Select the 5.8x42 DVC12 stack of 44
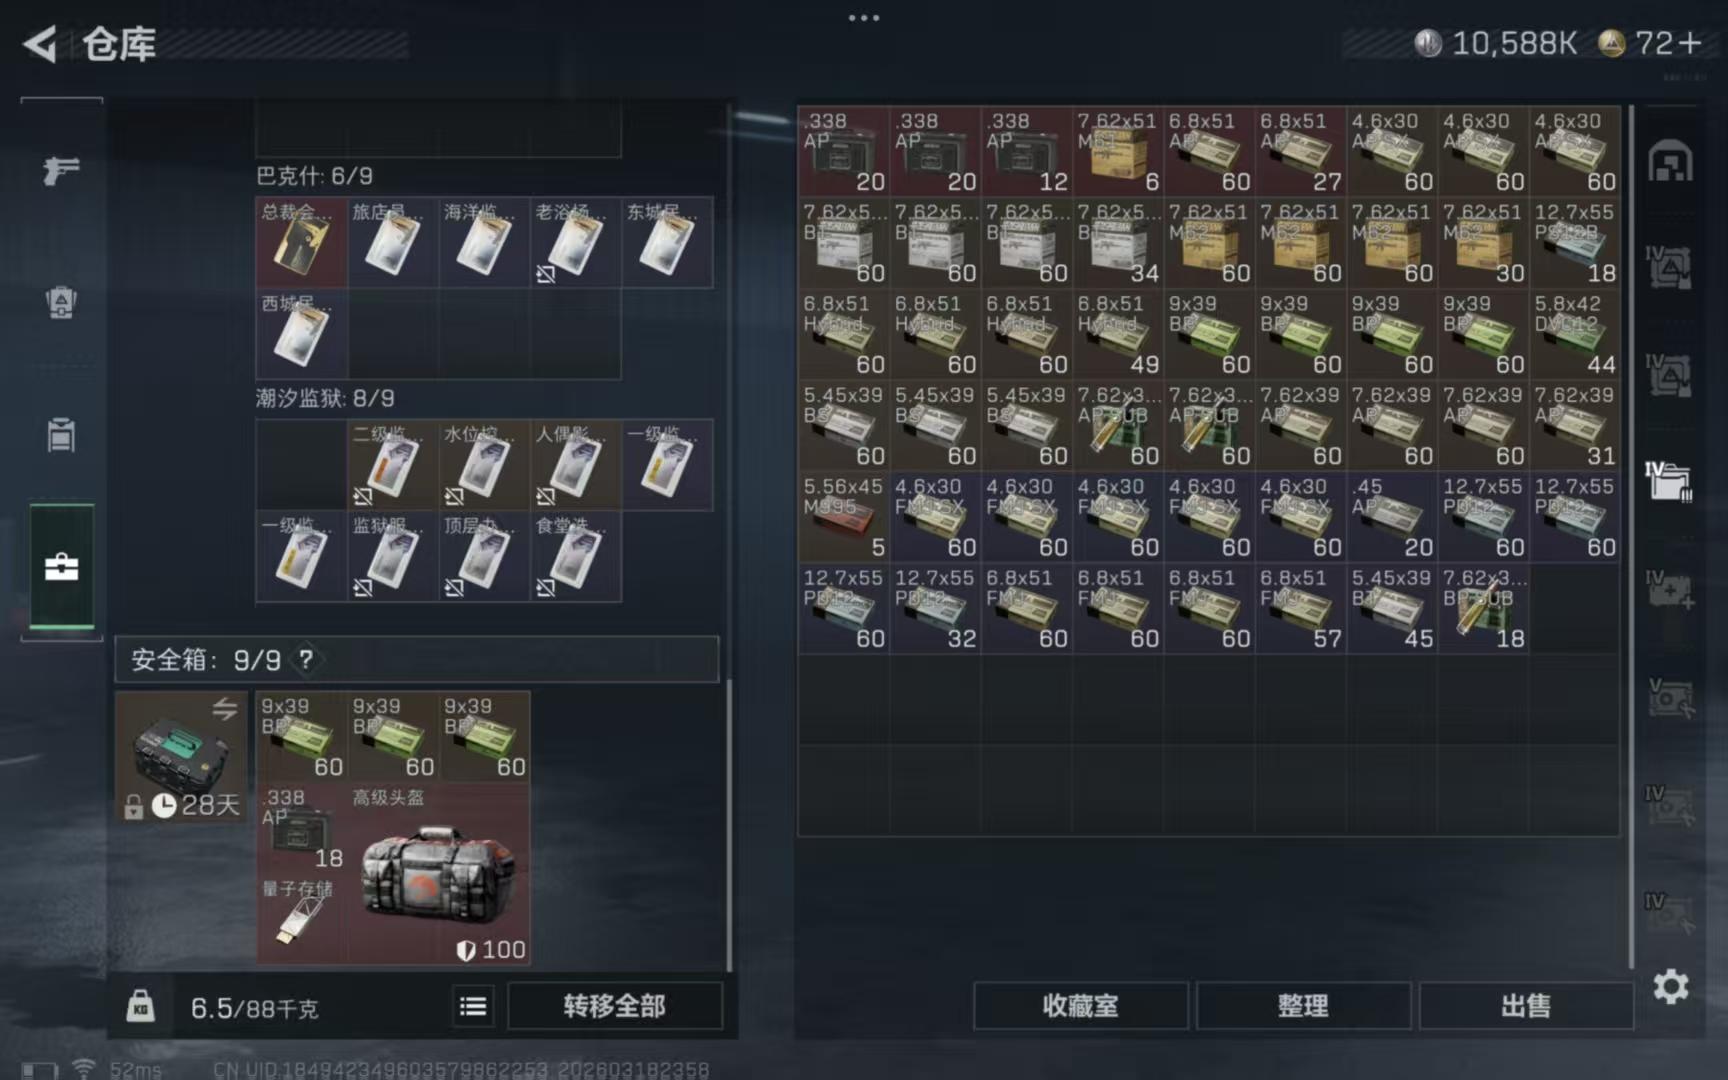The image size is (1728, 1080). [x=1575, y=334]
